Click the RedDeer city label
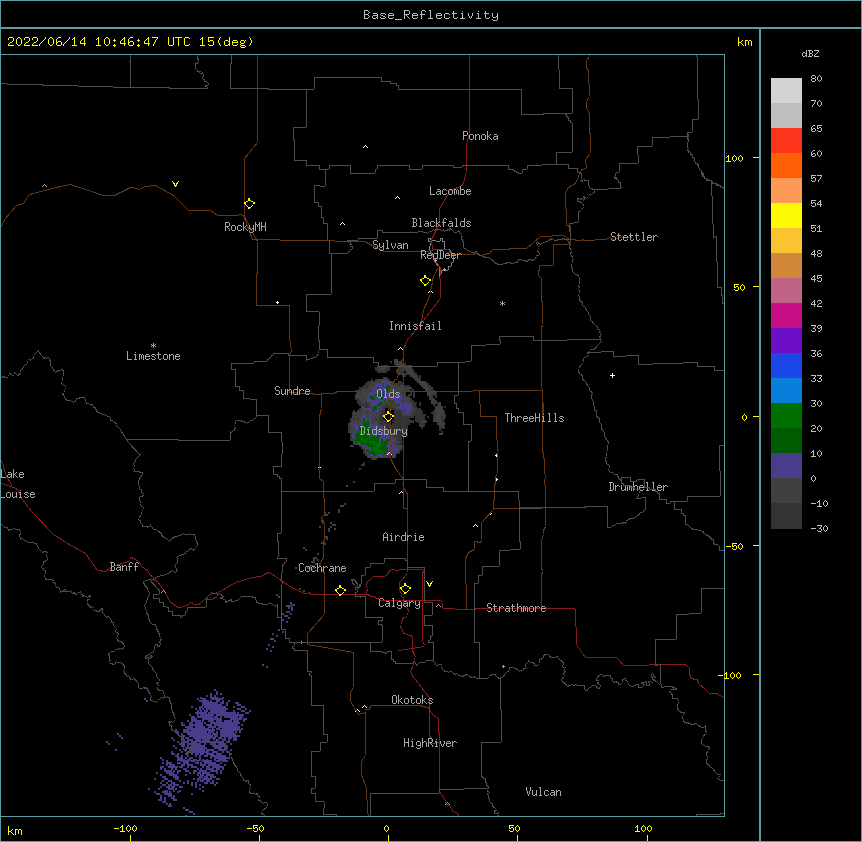The image size is (862, 842). 440,255
